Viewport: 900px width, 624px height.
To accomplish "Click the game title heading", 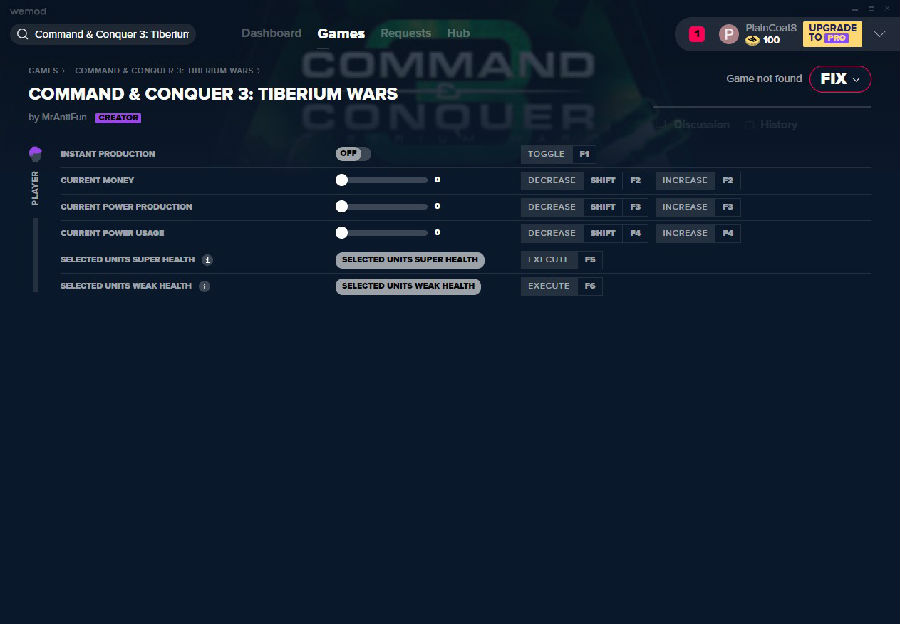I will tap(213, 94).
